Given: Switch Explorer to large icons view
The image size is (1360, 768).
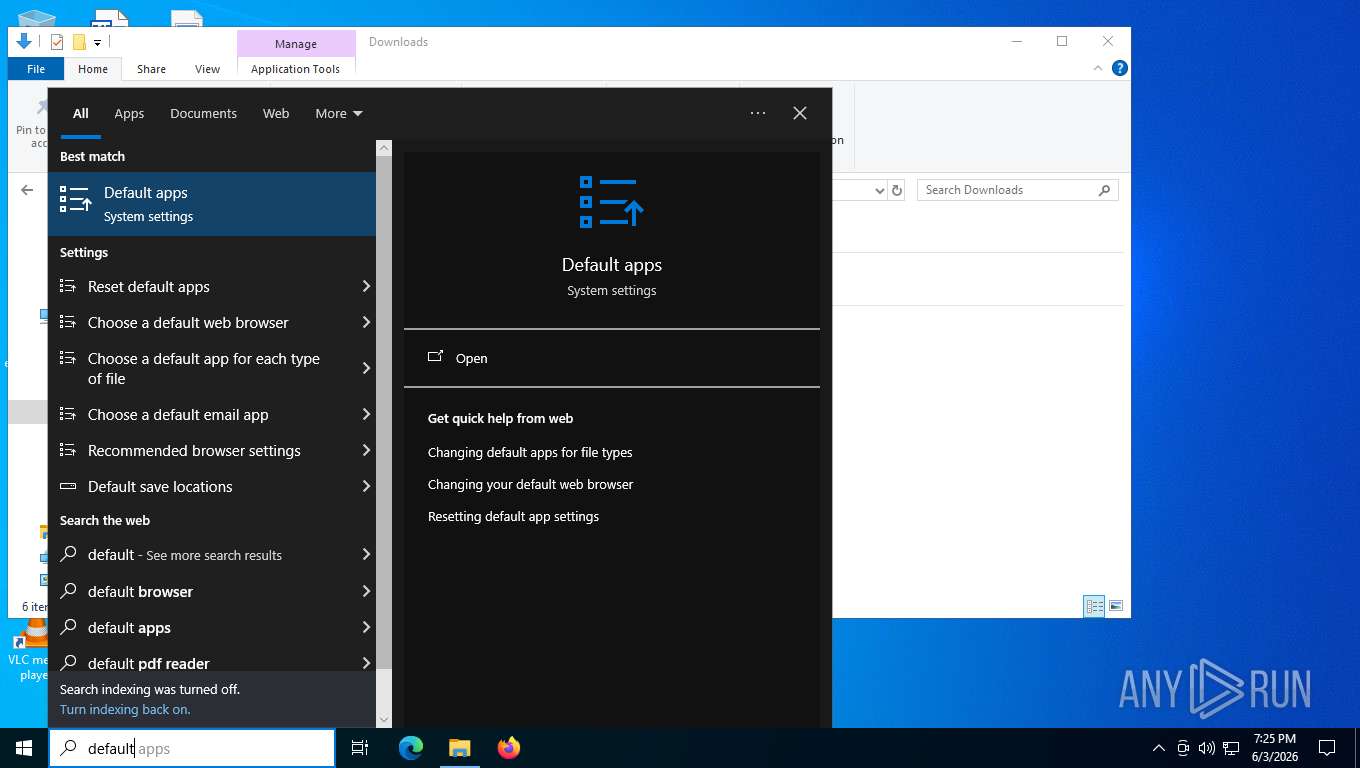Looking at the screenshot, I should [1116, 606].
